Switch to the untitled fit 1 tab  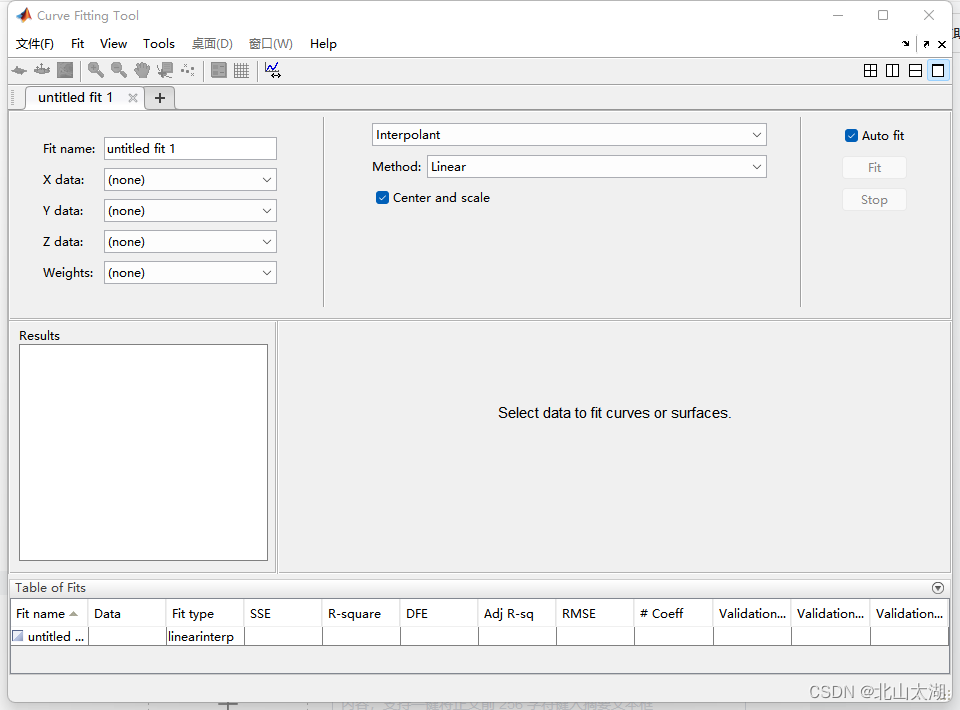(75, 97)
